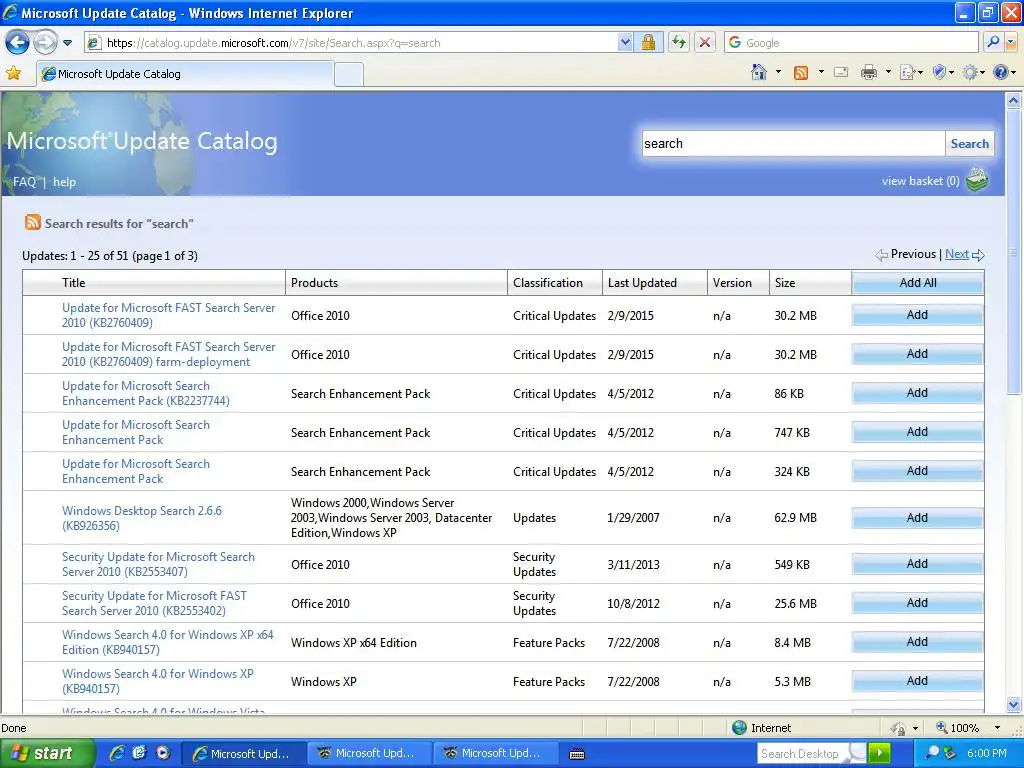Click the privacy report icon in status bar

tap(898, 728)
